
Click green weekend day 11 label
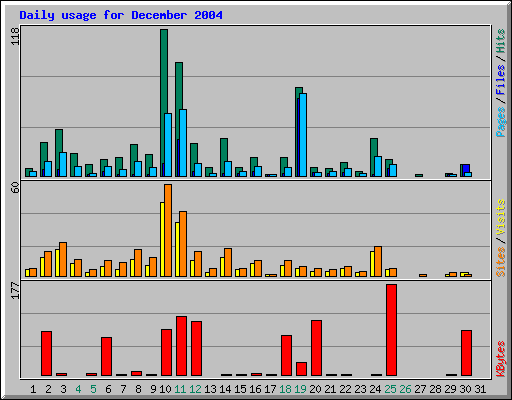click(x=180, y=389)
